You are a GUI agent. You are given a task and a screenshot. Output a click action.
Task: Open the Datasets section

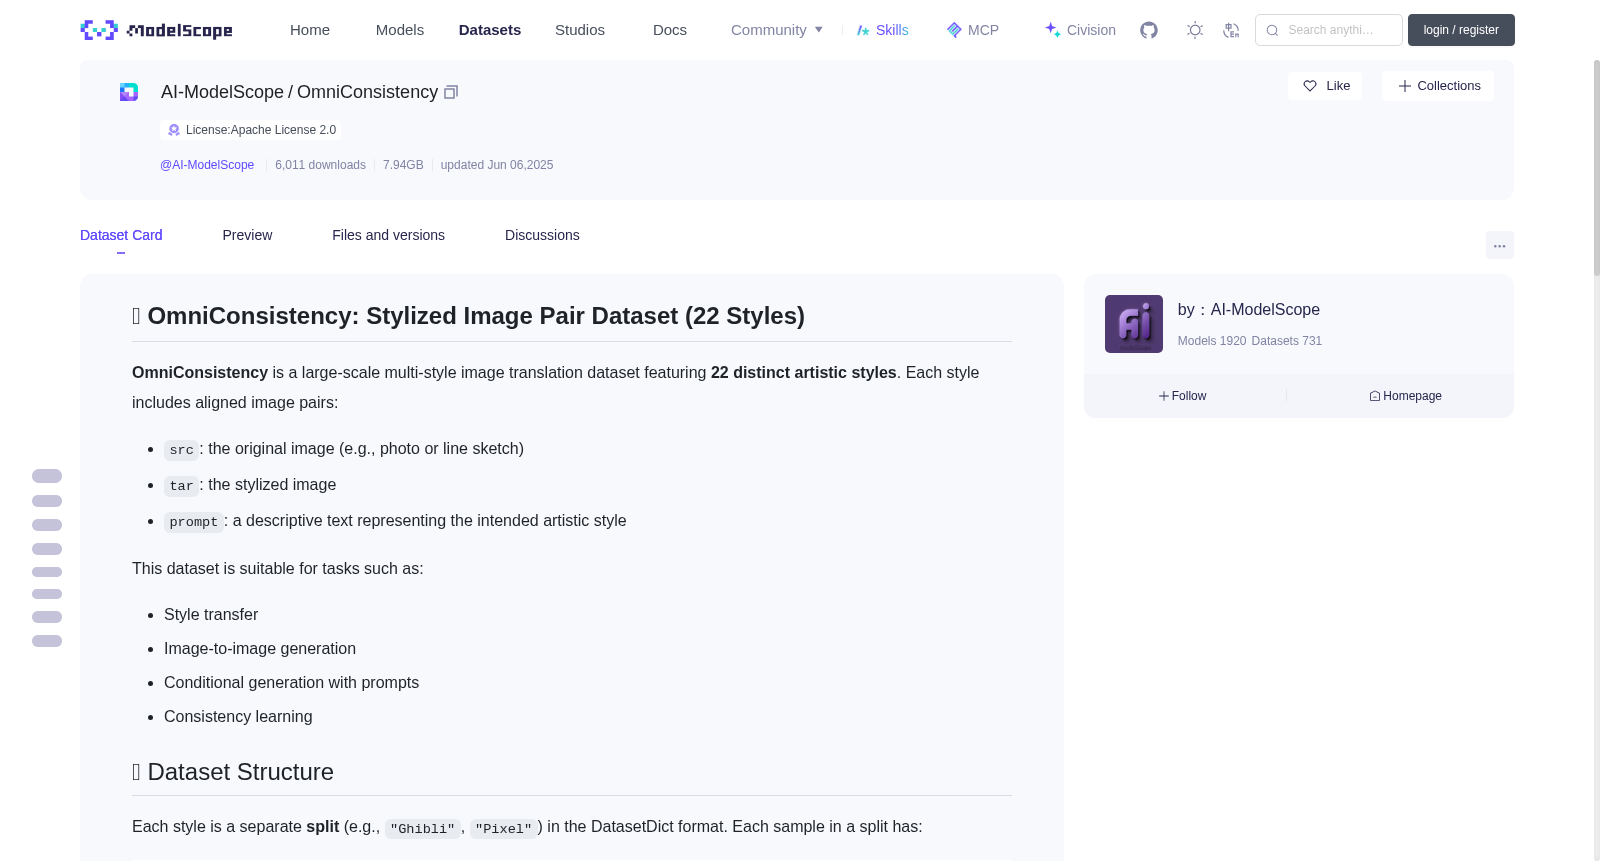pyautogui.click(x=490, y=30)
